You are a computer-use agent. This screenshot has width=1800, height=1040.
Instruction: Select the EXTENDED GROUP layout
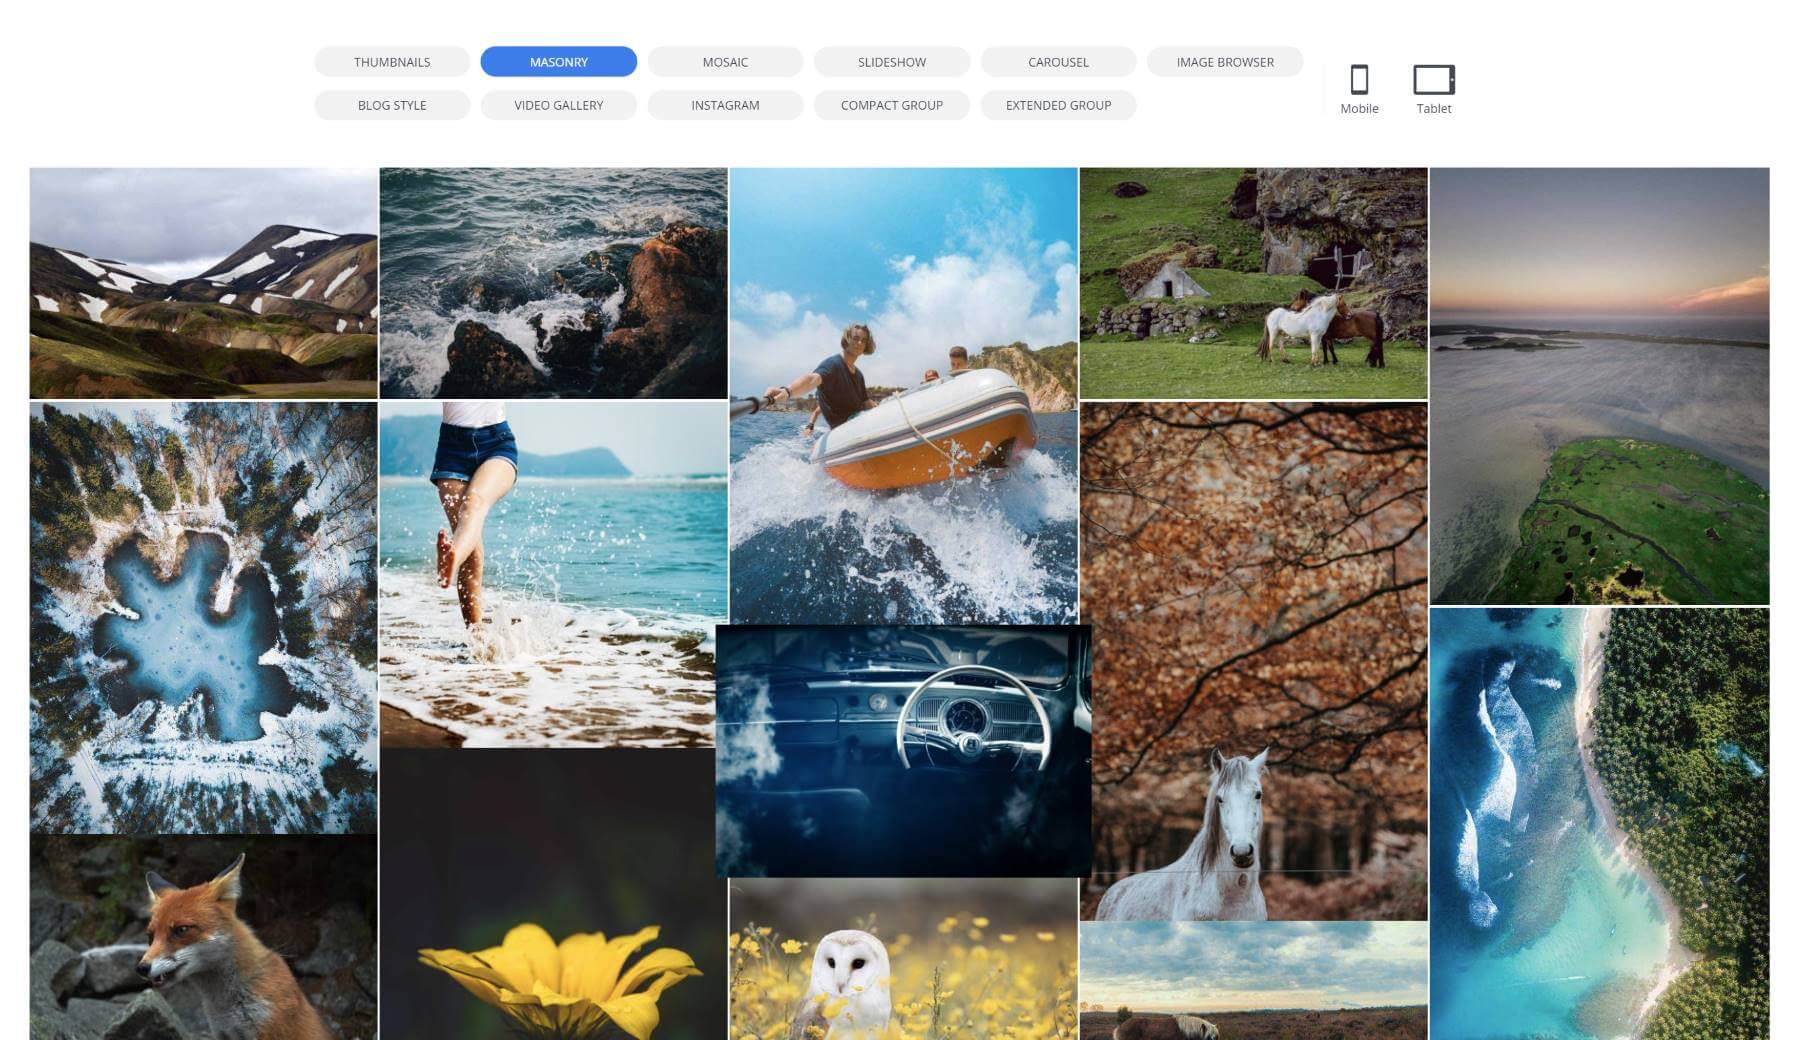coord(1058,105)
